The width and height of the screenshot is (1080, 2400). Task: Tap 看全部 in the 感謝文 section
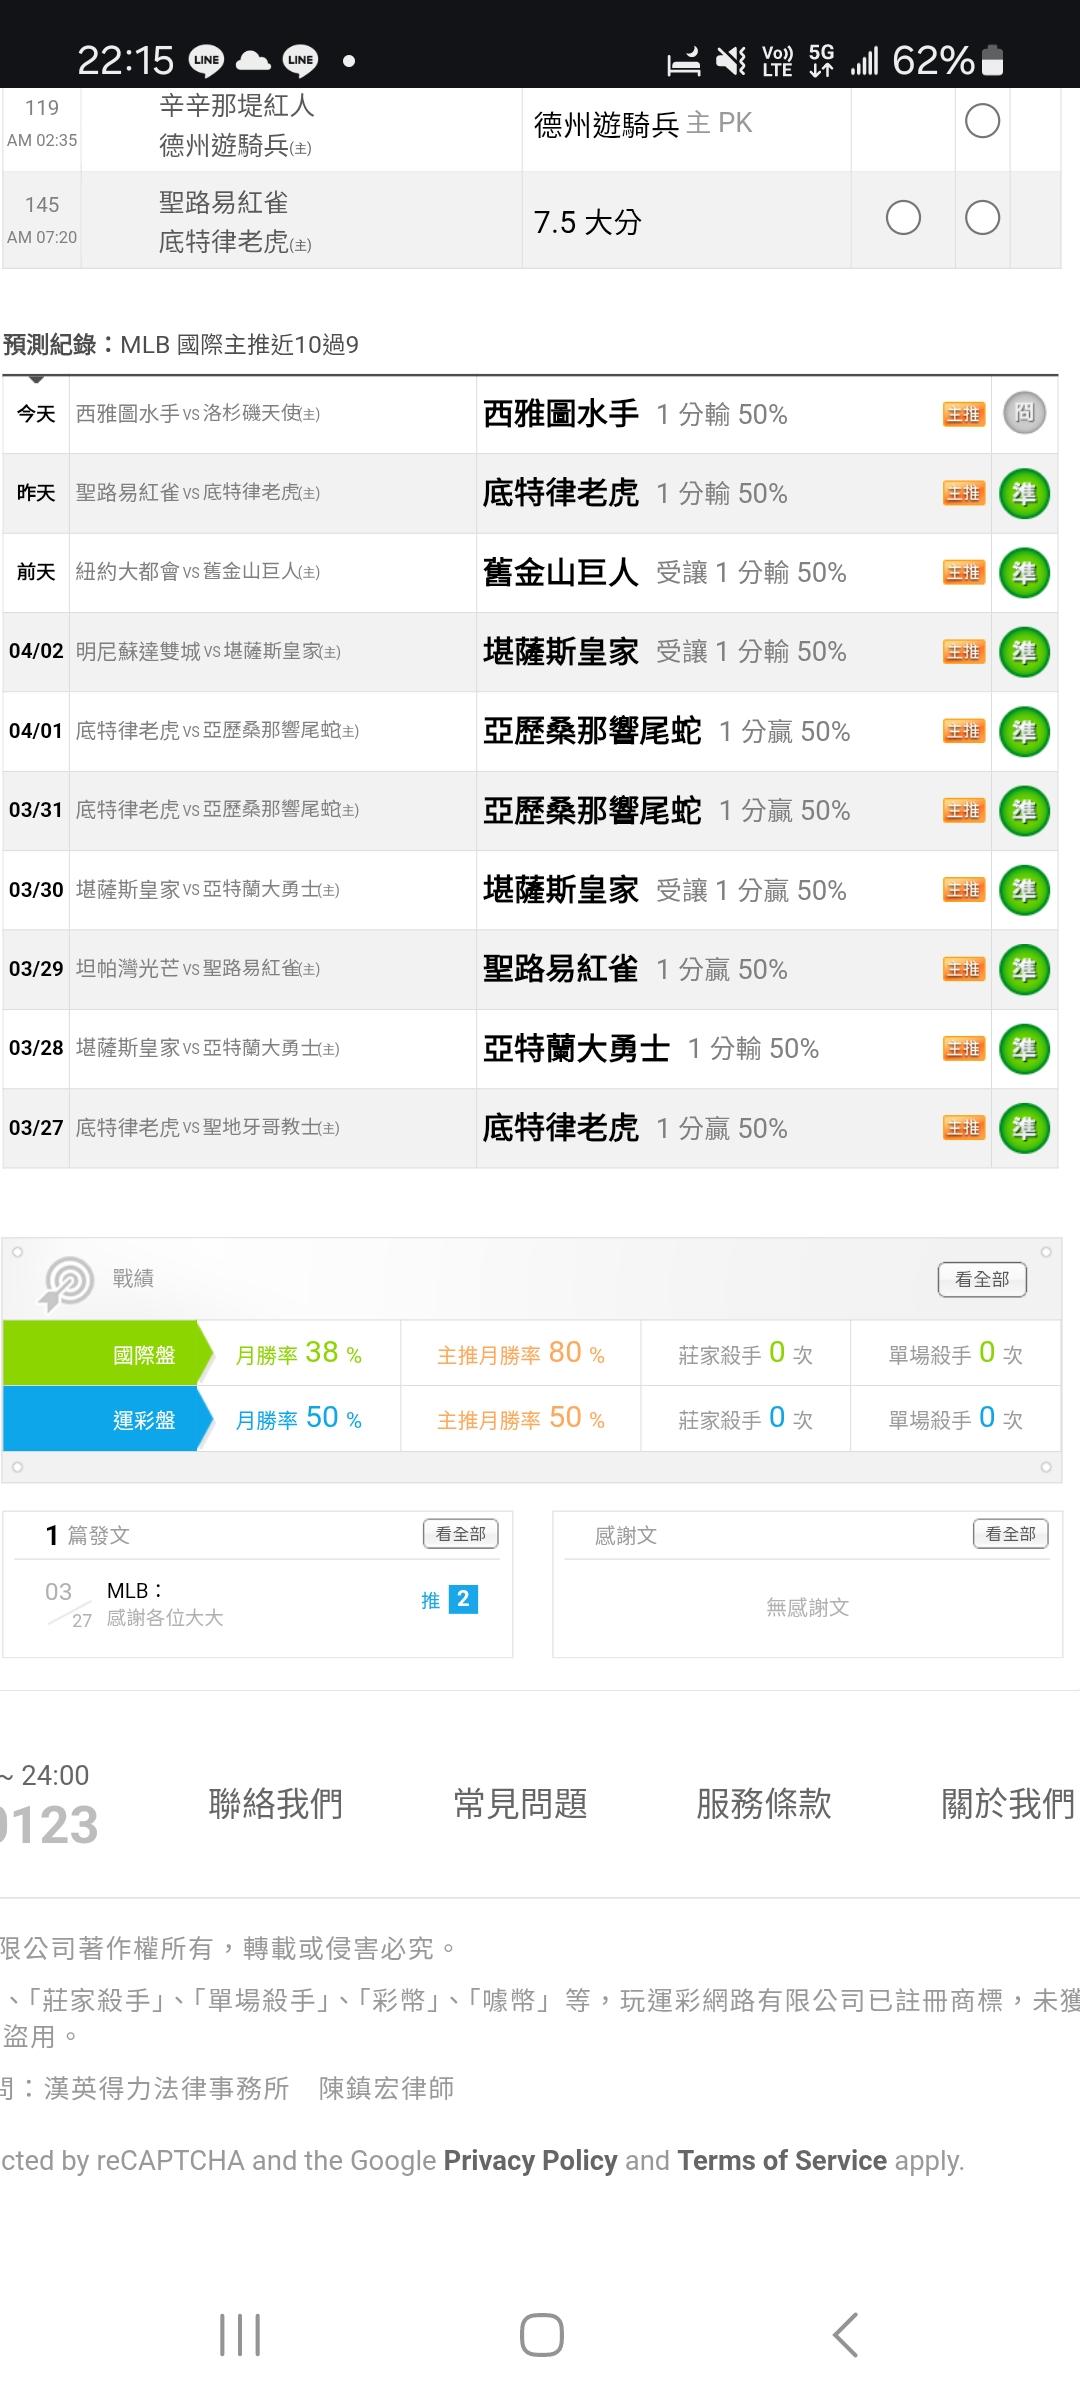pos(1010,1534)
